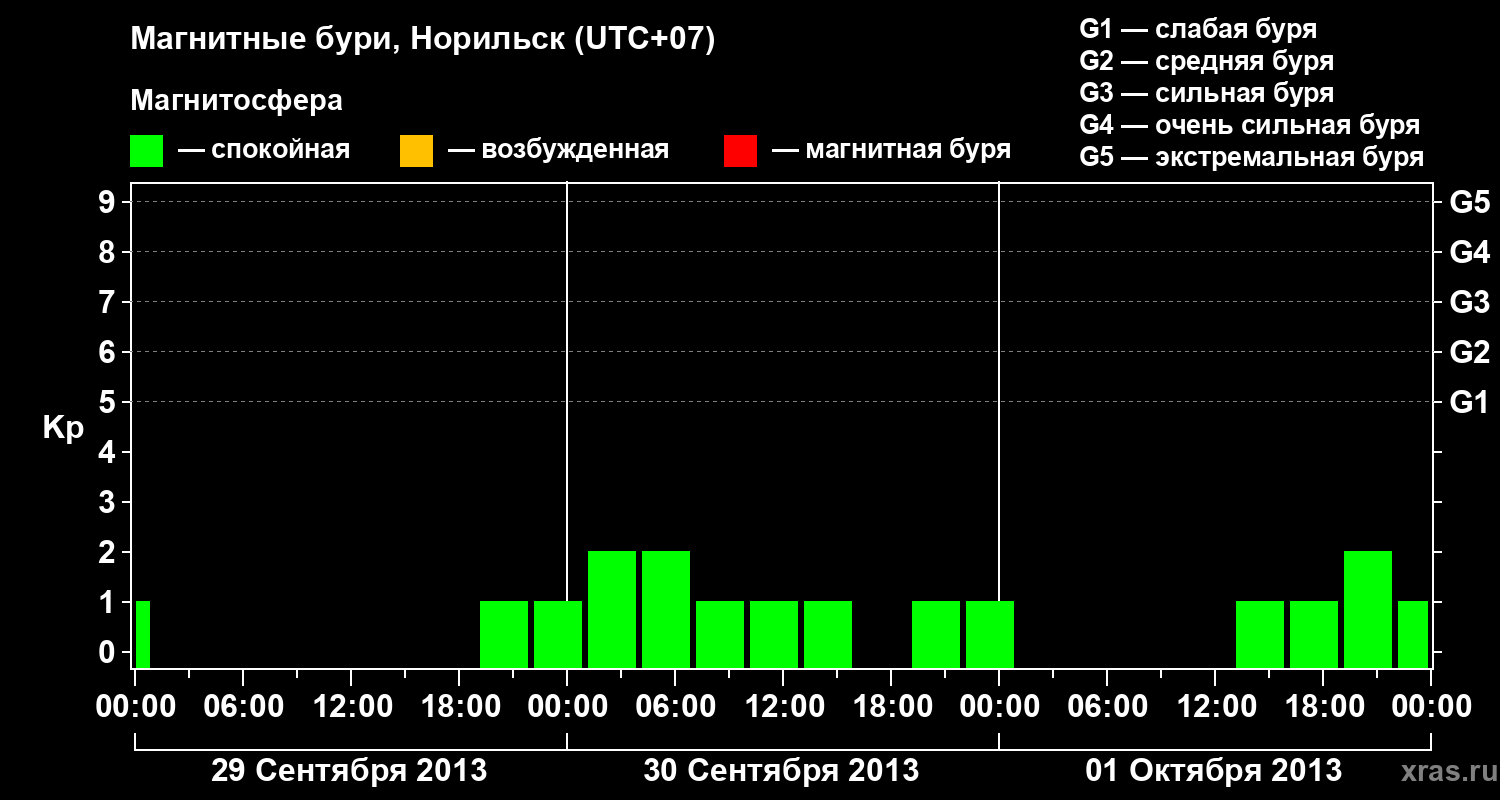The height and width of the screenshot is (800, 1500).
Task: Click the '— возбужденная' legend label
Action: click(558, 150)
